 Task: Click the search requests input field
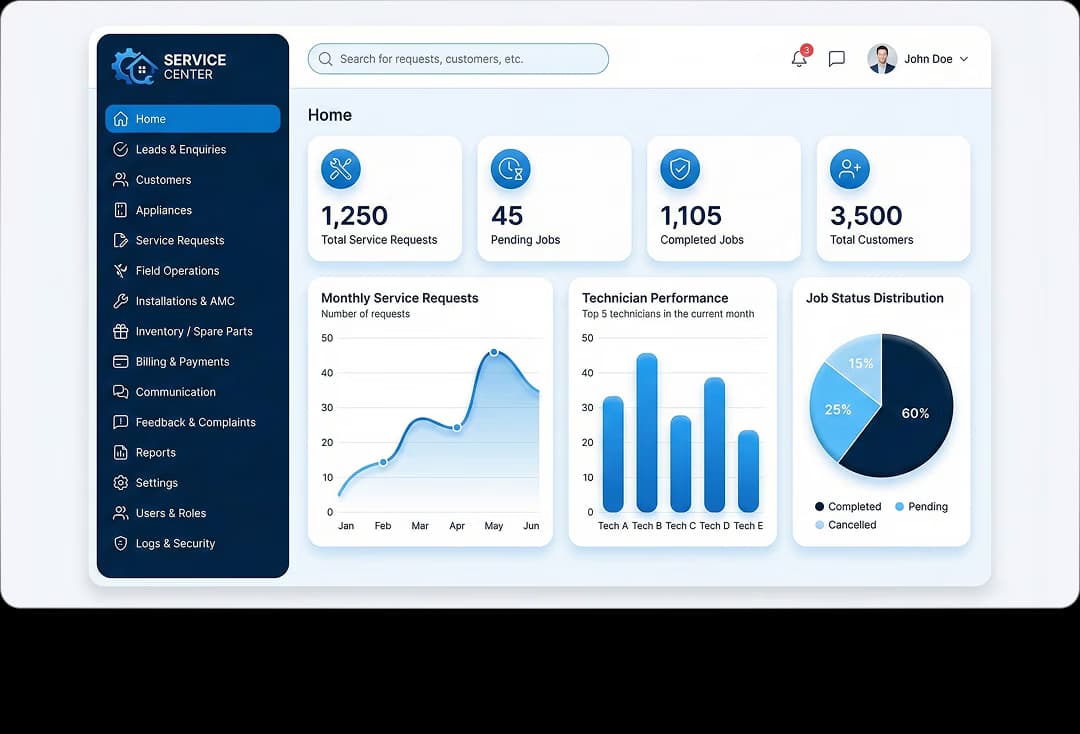(457, 59)
